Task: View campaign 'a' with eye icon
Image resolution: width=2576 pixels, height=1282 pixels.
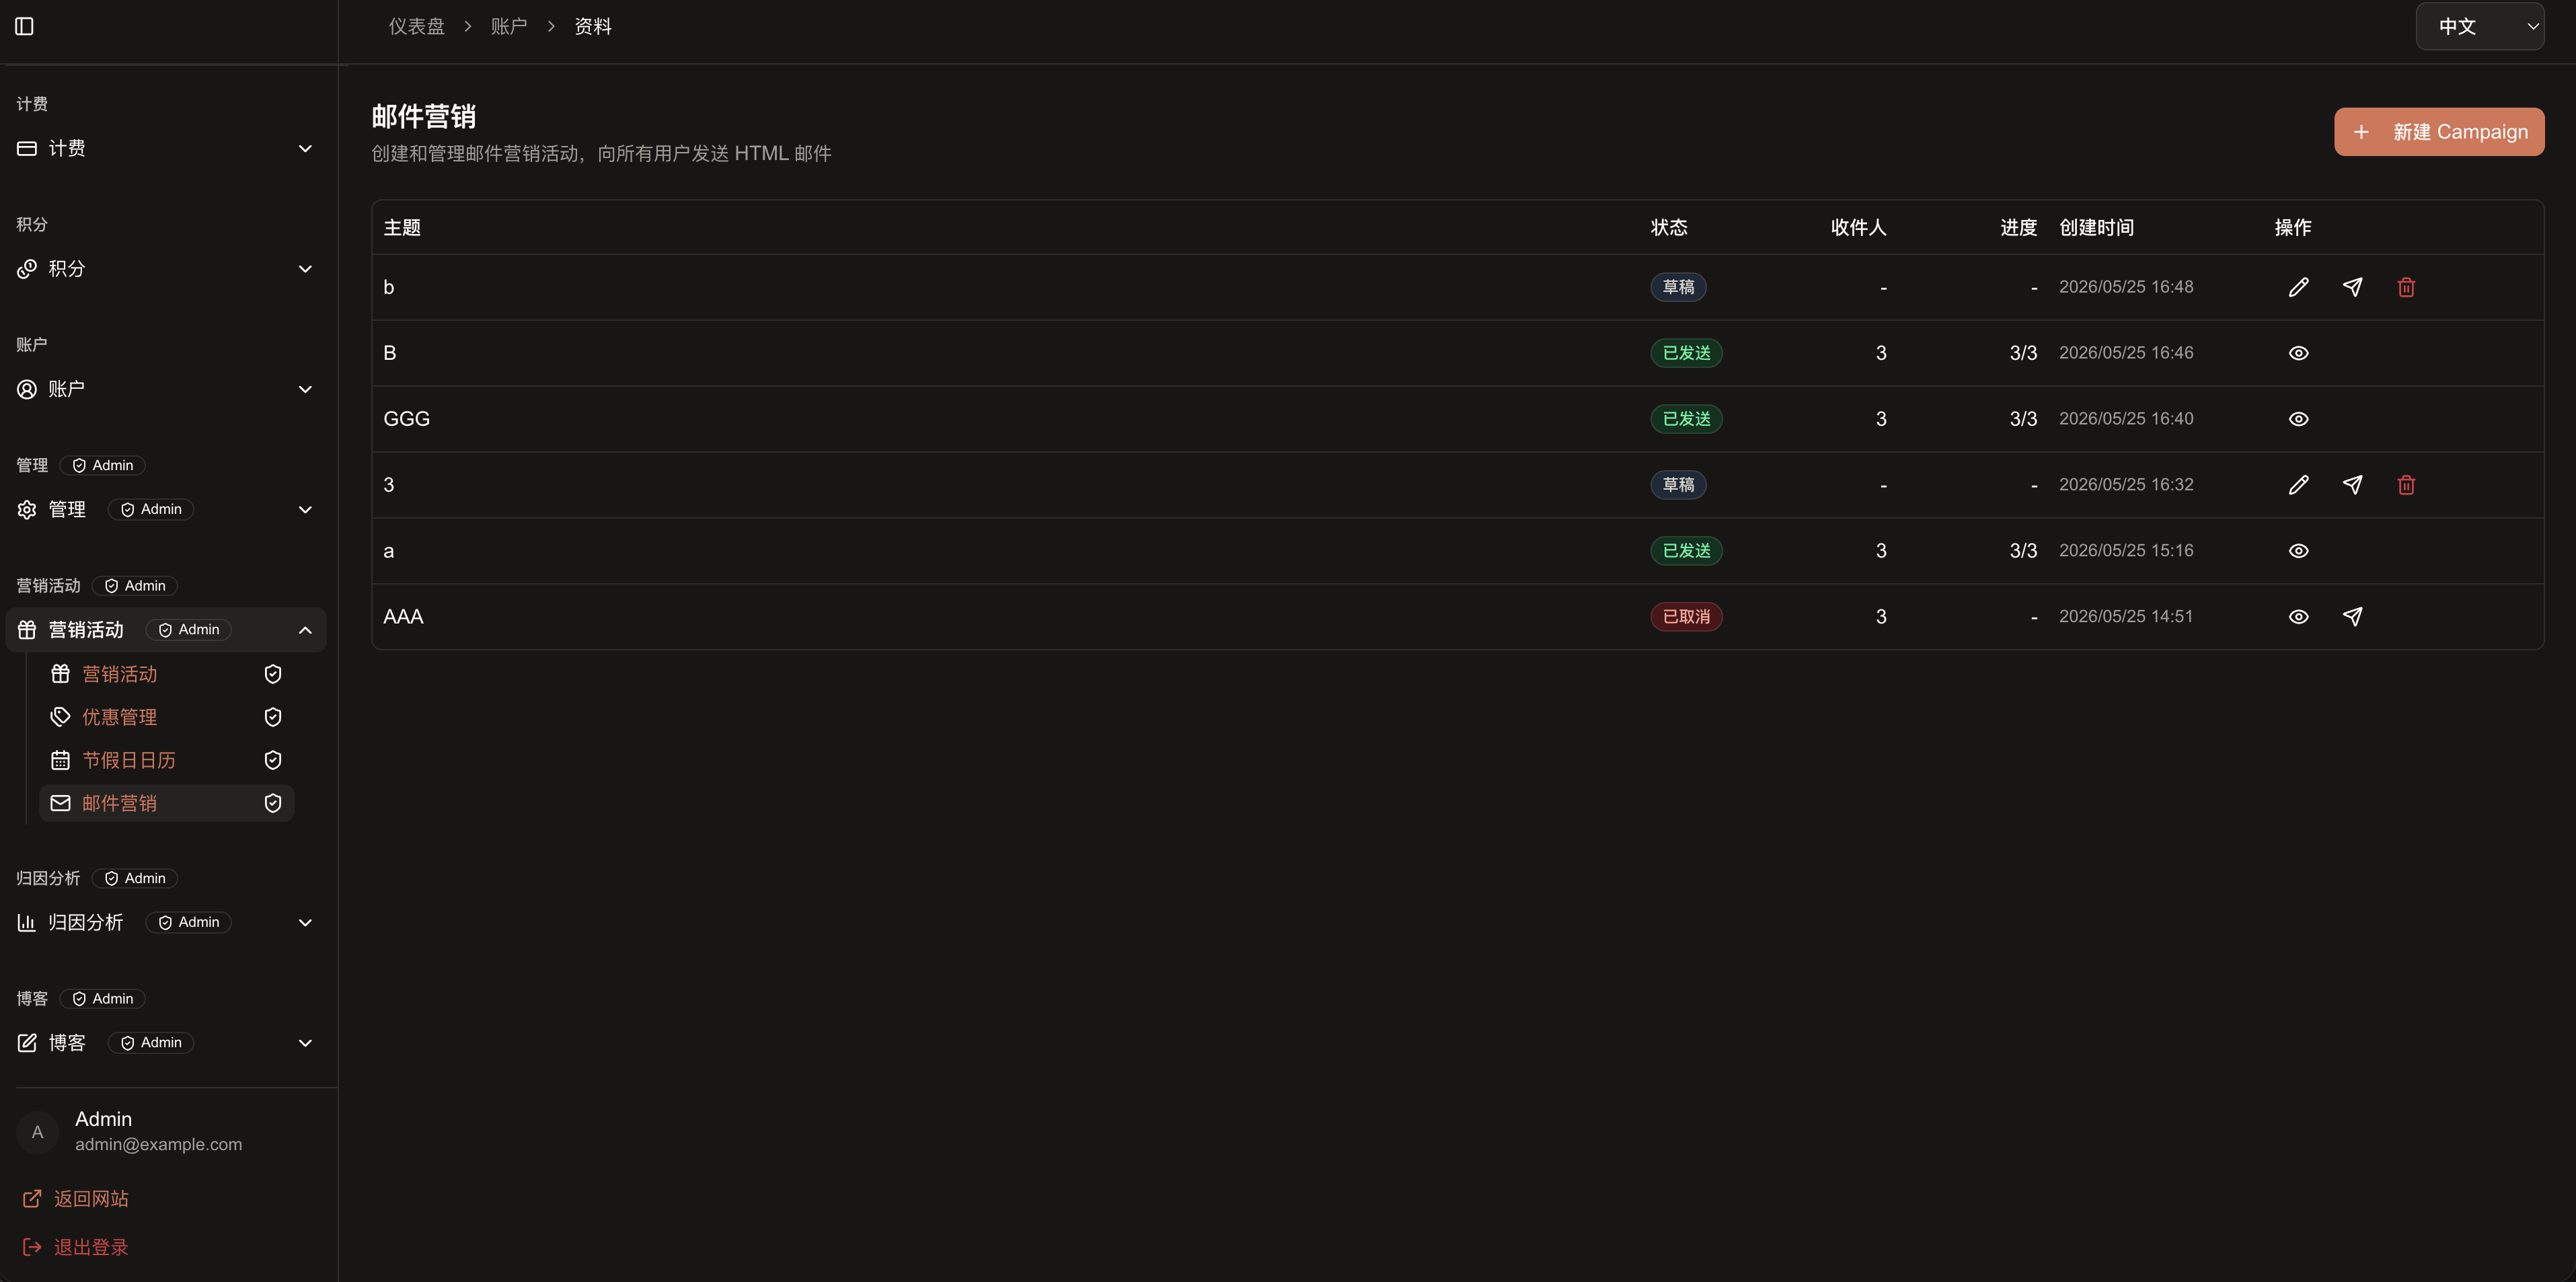Action: [2298, 551]
